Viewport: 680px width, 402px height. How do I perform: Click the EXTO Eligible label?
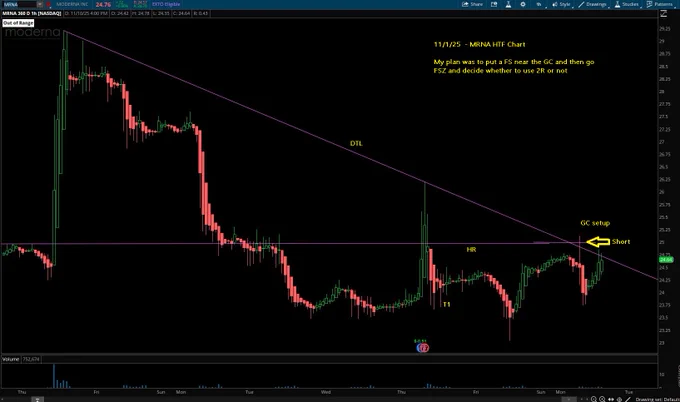coord(166,4)
